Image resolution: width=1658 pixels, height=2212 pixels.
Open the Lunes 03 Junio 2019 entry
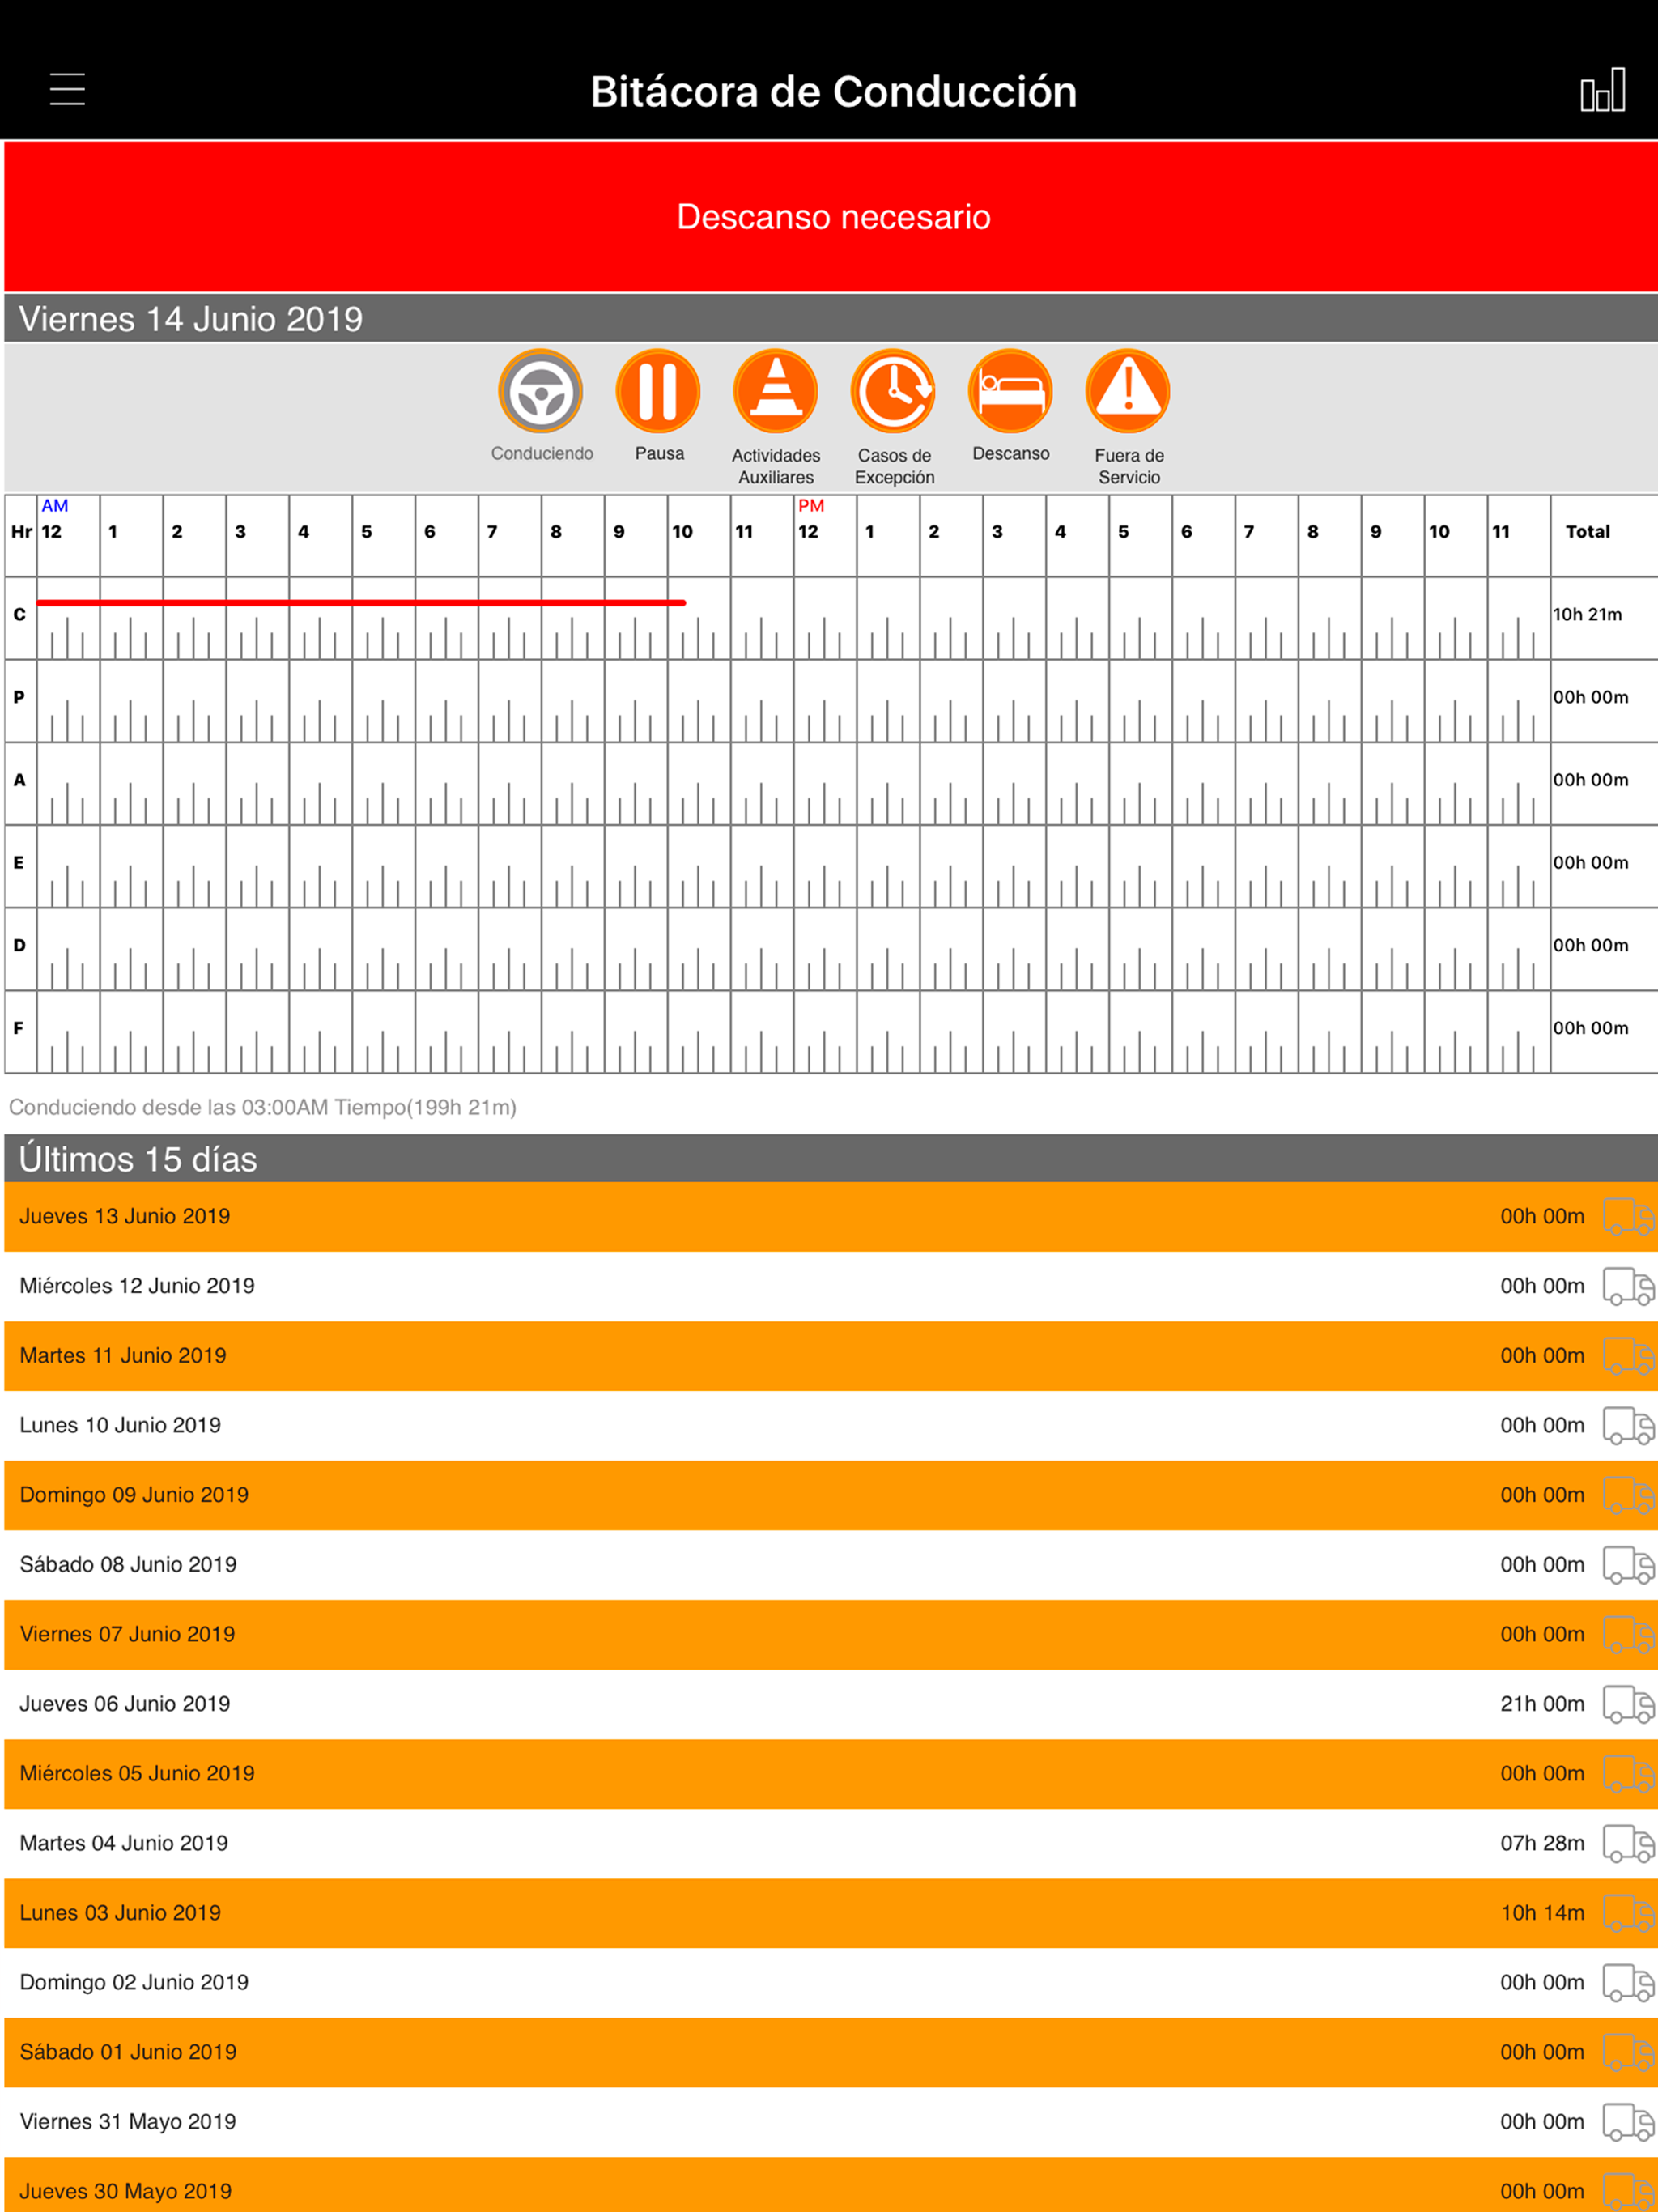click(x=831, y=1913)
